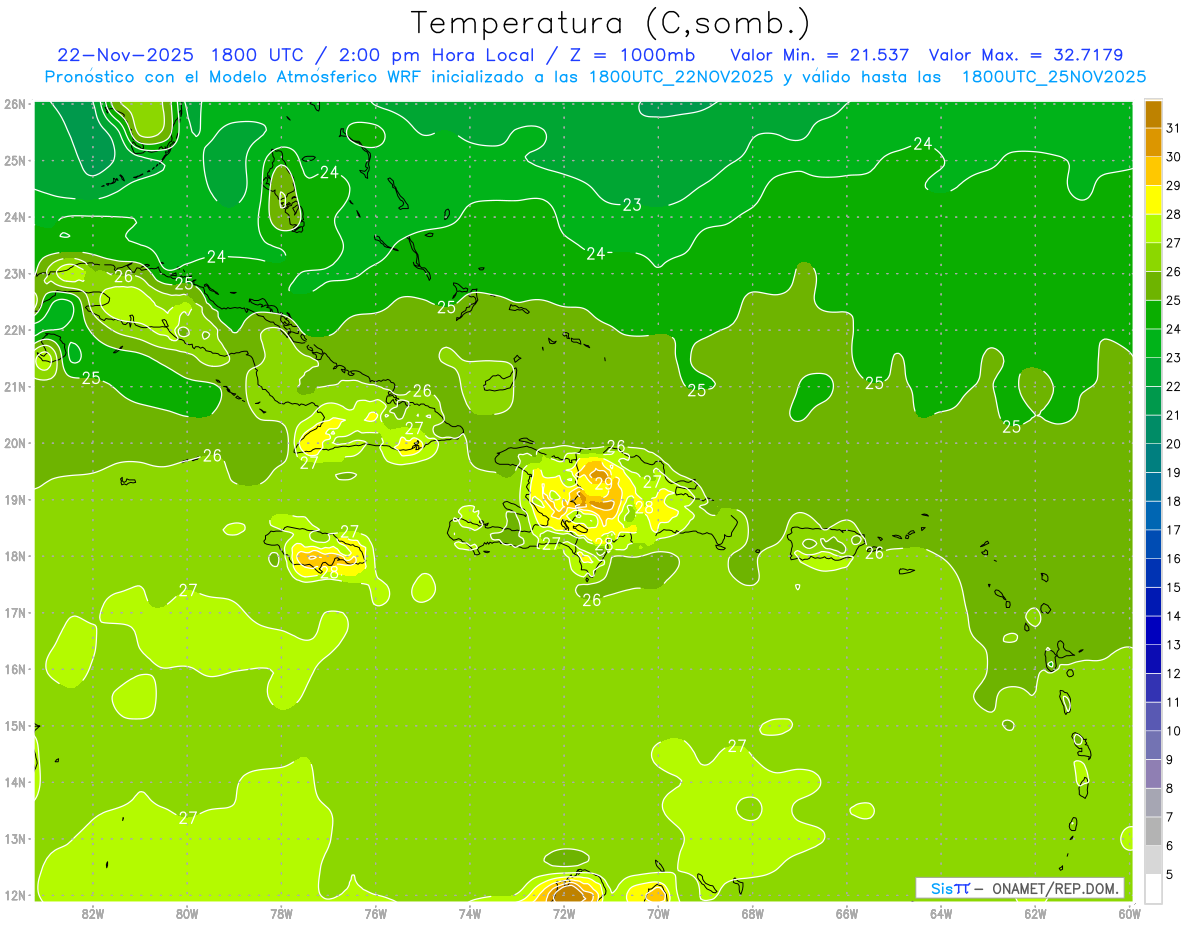Click the "23N" latitude axis label
Viewport: 1200px width, 927px height.
(15, 273)
